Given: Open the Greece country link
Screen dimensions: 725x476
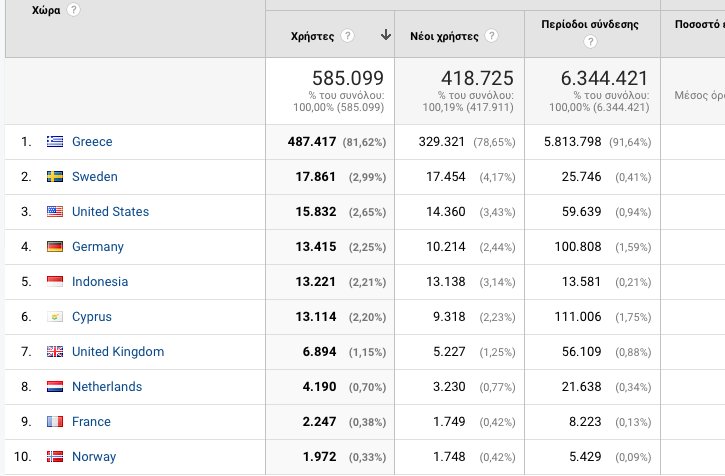Looking at the screenshot, I should click(x=92, y=142).
